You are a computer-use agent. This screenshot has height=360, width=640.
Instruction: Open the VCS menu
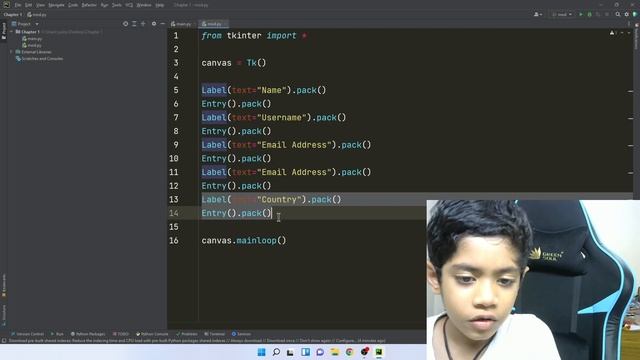click(x=129, y=5)
